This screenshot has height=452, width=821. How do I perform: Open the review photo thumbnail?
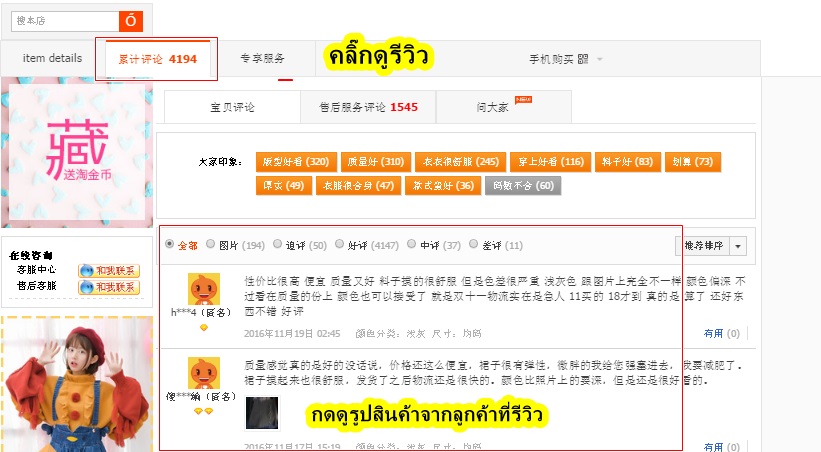262,413
